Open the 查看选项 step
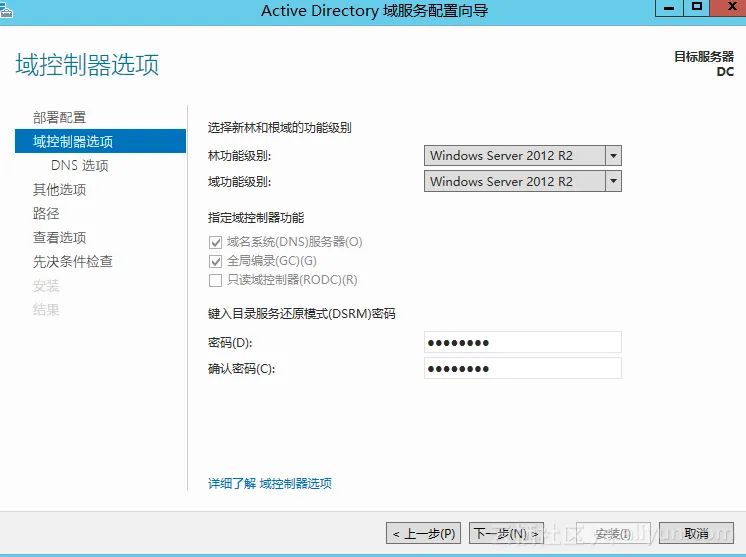The width and height of the screenshot is (746, 557). 59,237
